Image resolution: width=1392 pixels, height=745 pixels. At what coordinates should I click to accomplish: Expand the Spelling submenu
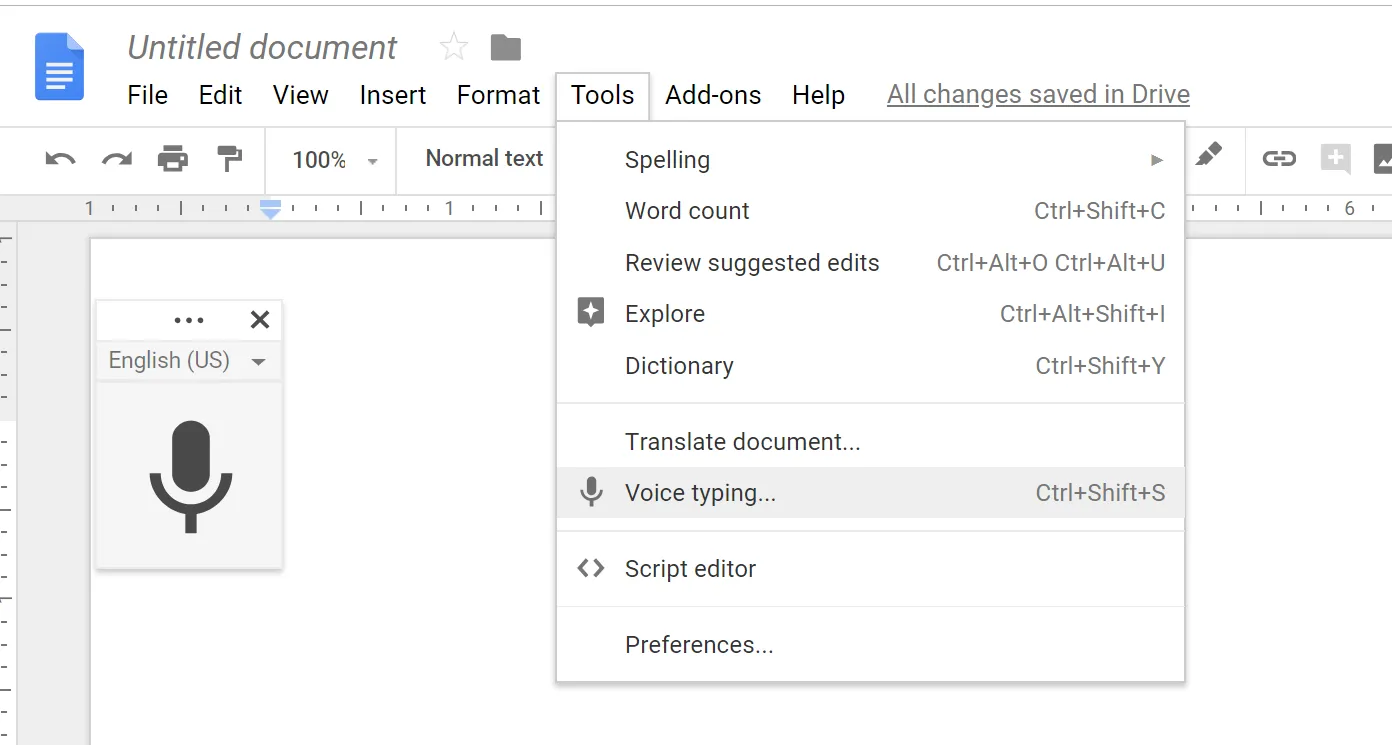[x=870, y=160]
